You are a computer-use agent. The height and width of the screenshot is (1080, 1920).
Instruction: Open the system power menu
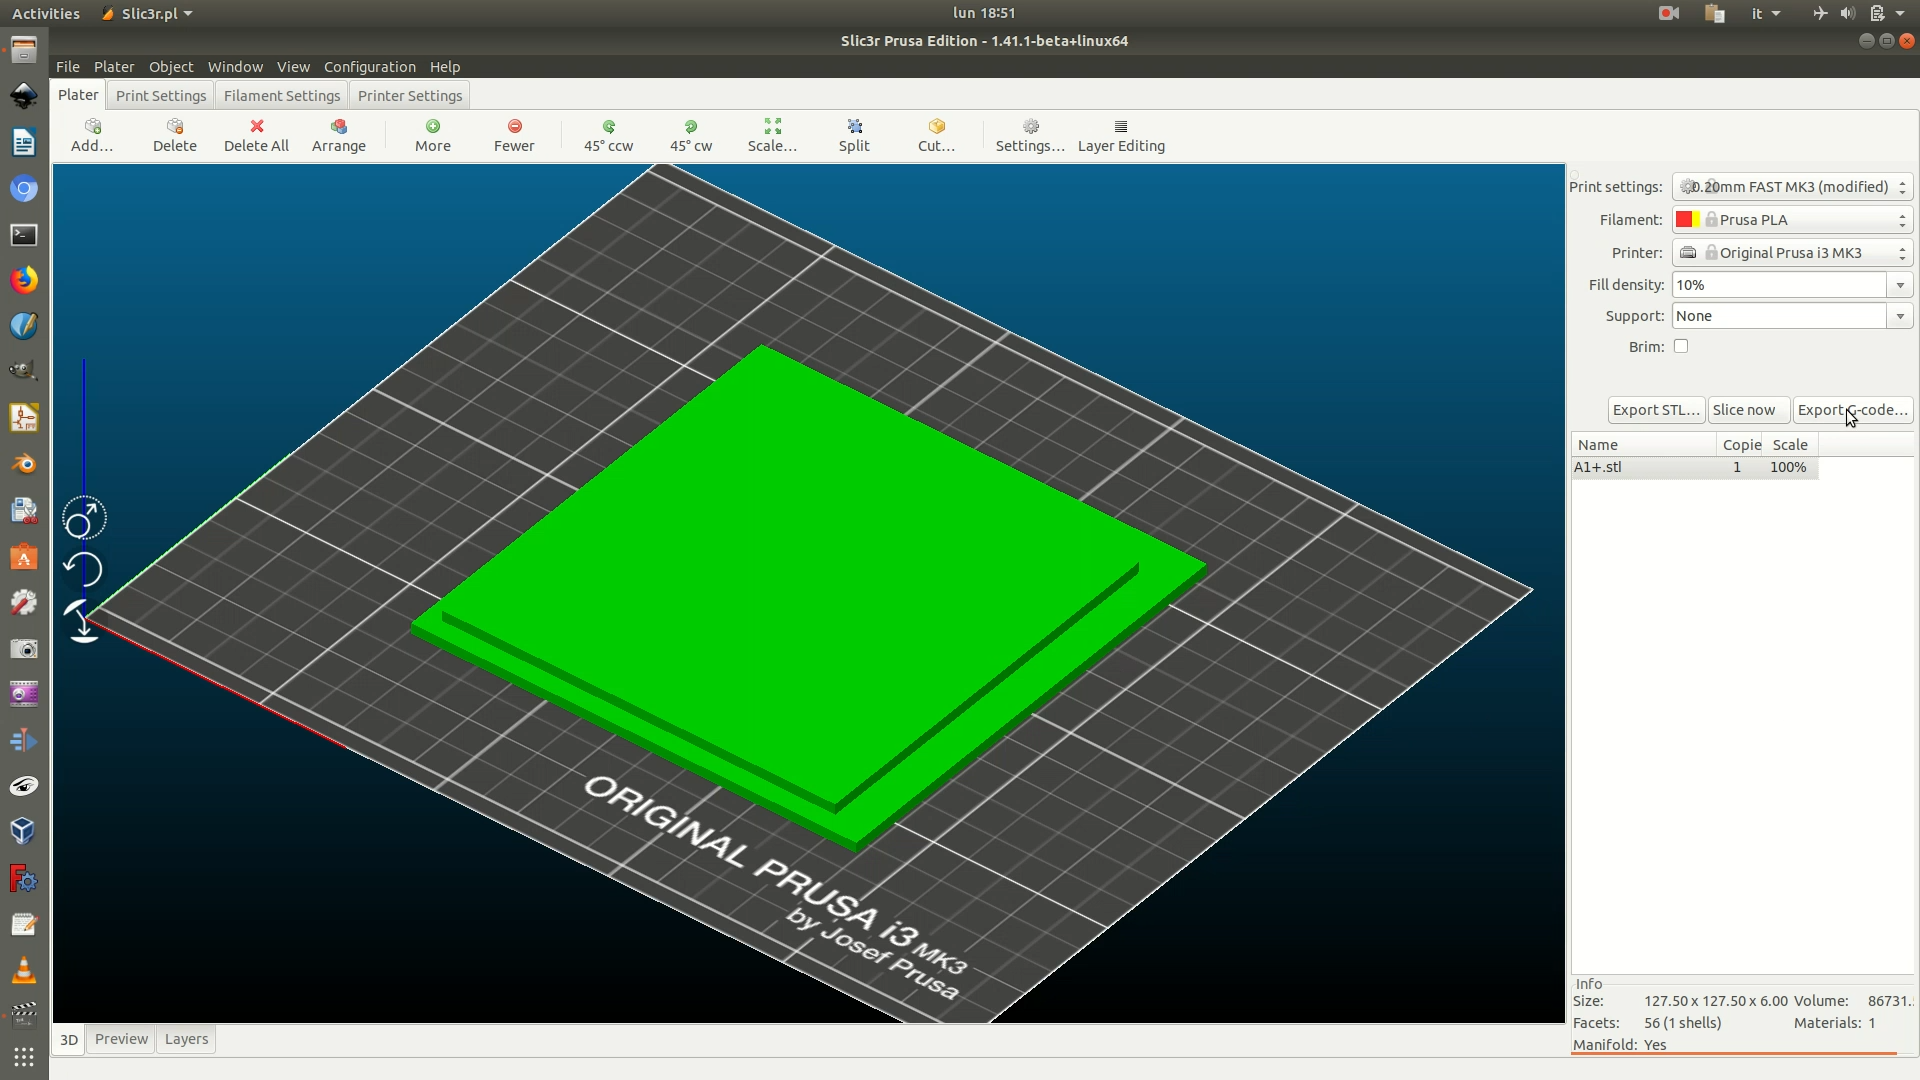tap(1886, 13)
